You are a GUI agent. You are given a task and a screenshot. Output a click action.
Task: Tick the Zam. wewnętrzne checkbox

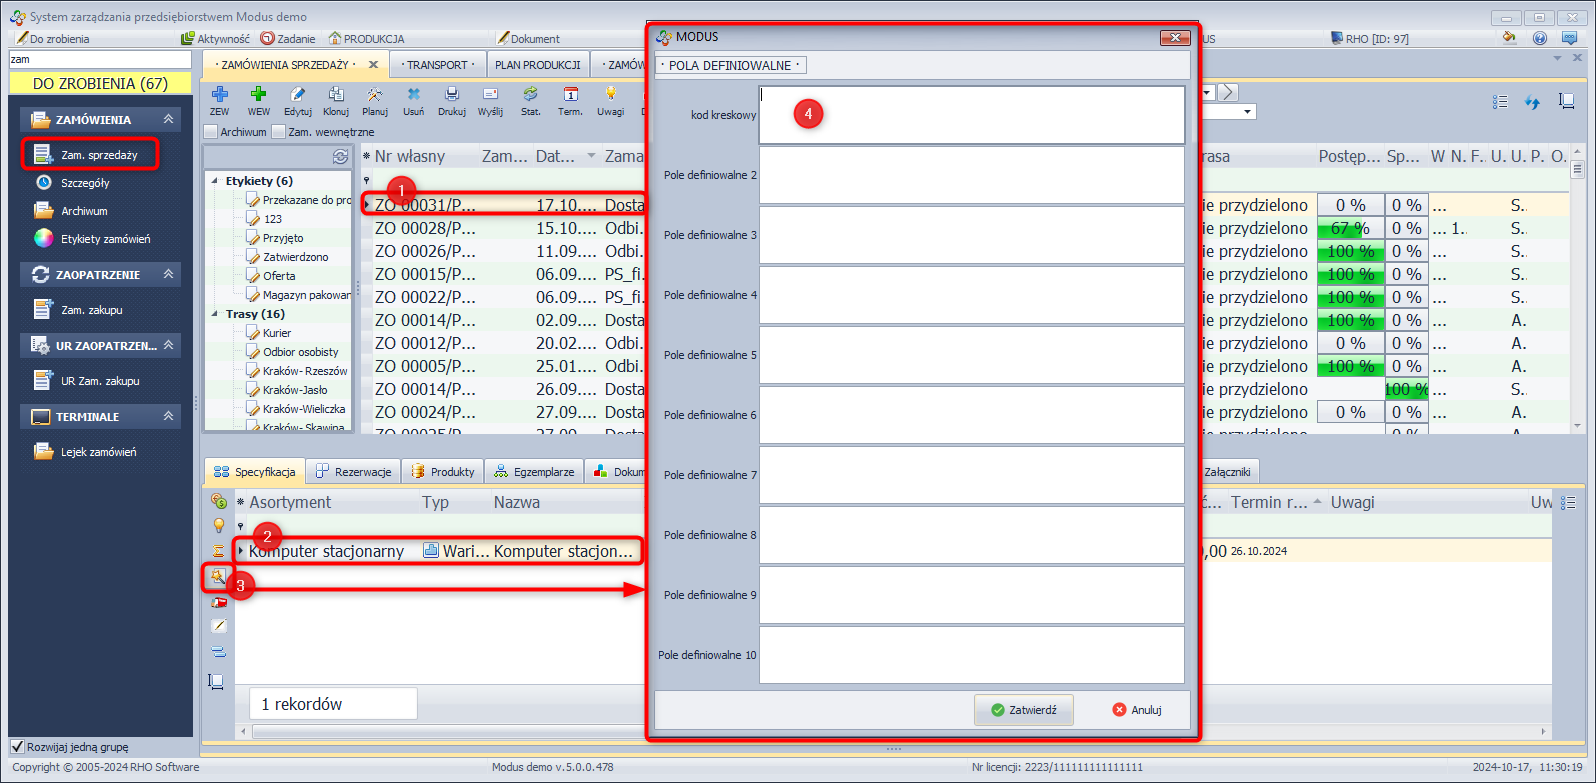coord(279,132)
